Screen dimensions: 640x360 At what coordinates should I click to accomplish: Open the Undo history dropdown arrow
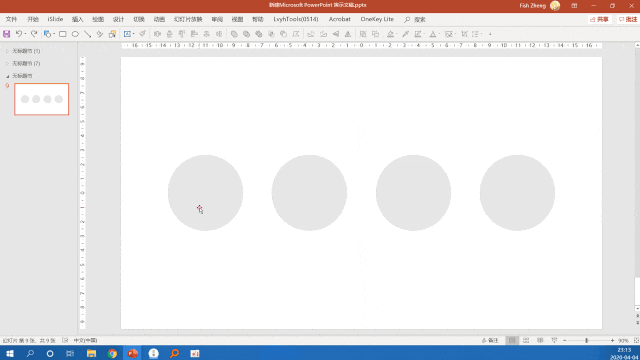click(25, 34)
